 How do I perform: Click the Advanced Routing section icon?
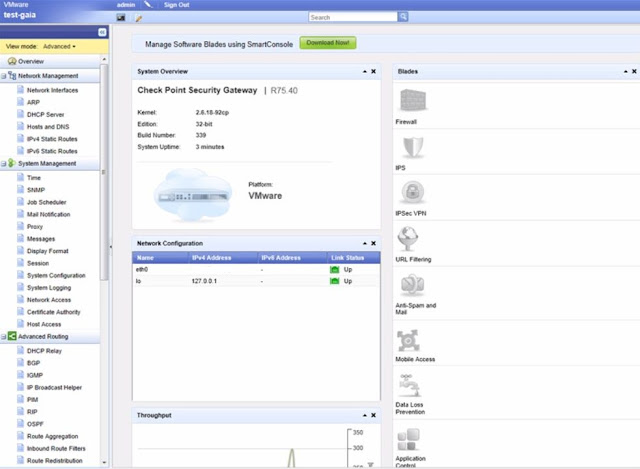12,336
